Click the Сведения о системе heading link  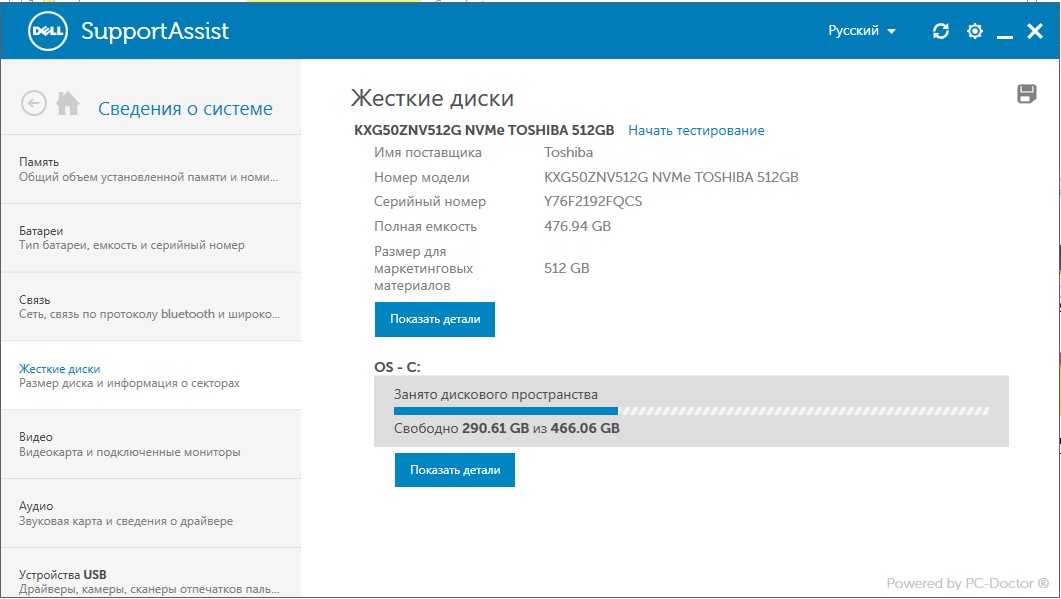click(x=185, y=108)
